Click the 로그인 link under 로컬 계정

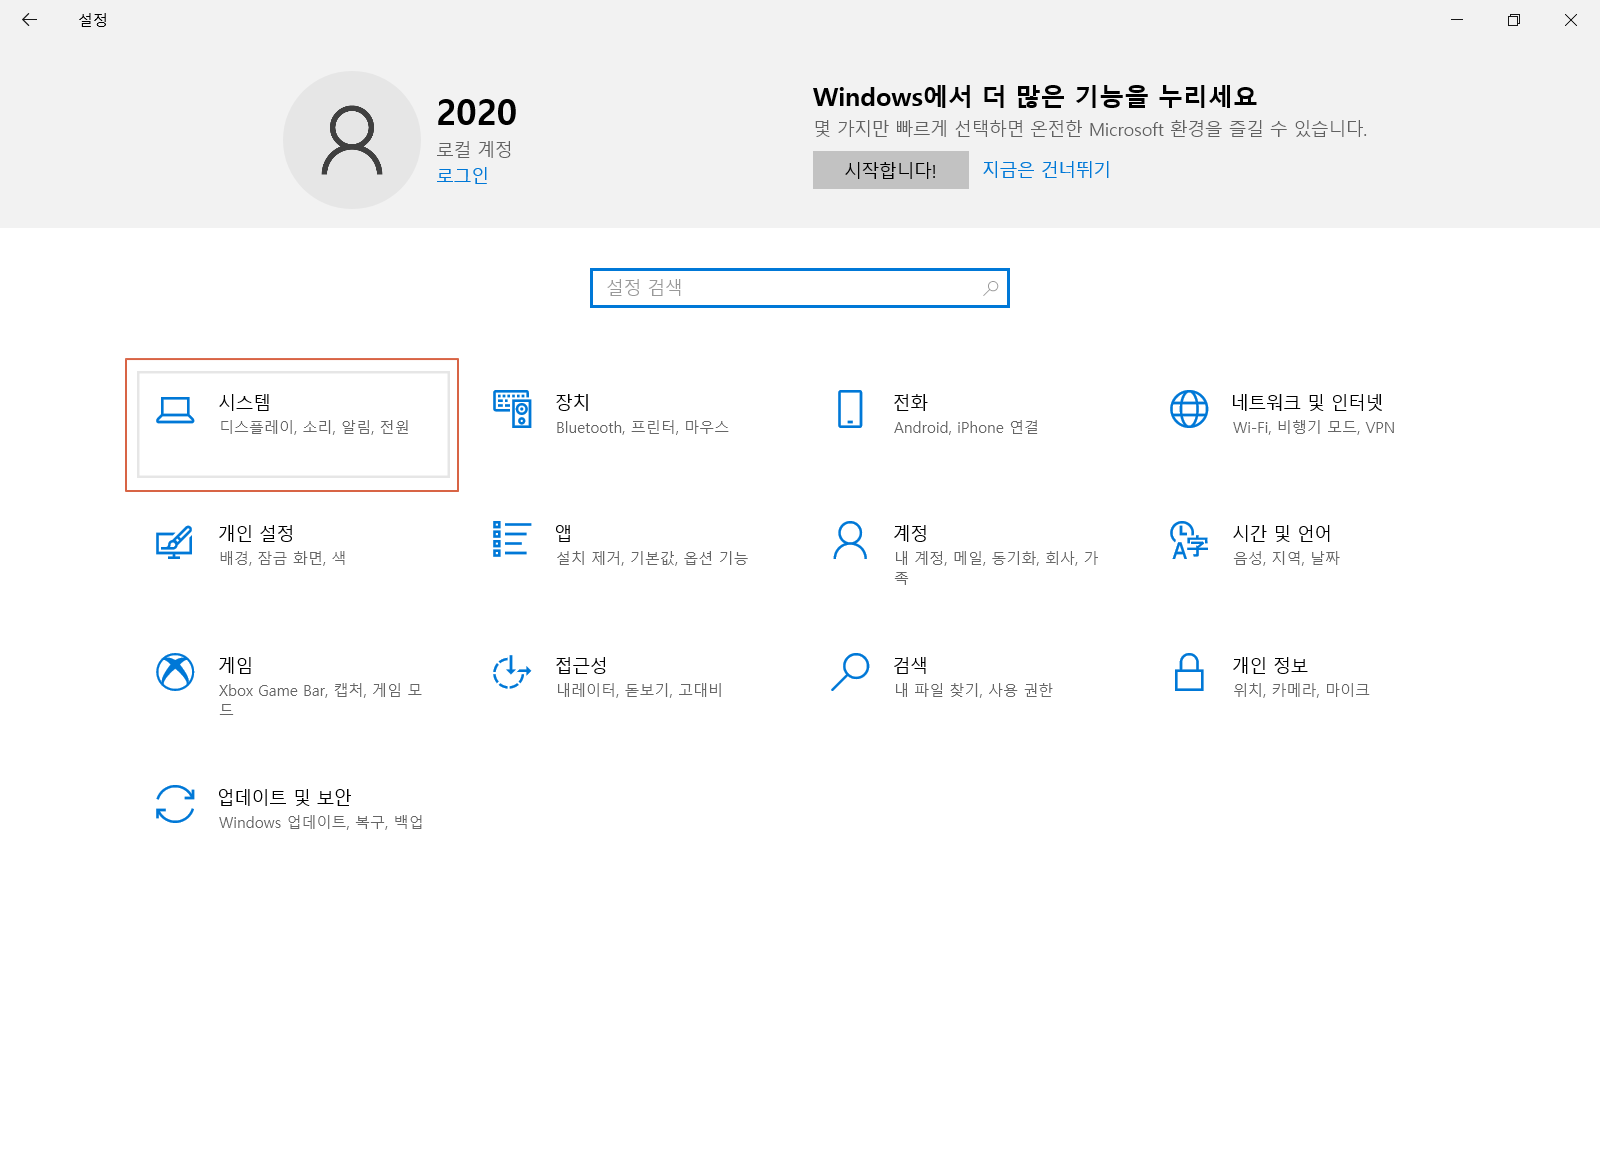pyautogui.click(x=462, y=175)
